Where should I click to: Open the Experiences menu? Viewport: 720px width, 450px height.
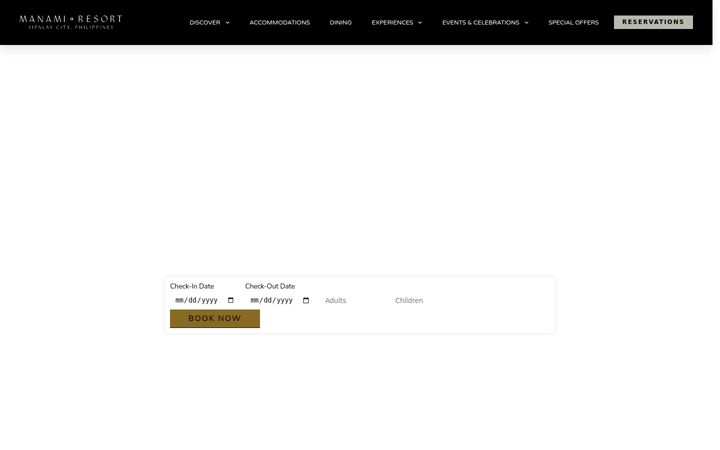392,22
